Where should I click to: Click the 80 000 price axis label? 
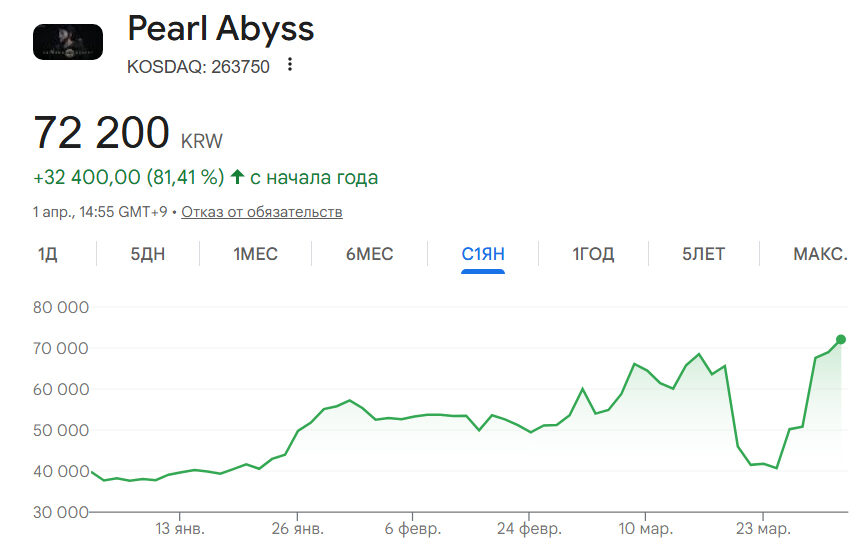62,308
